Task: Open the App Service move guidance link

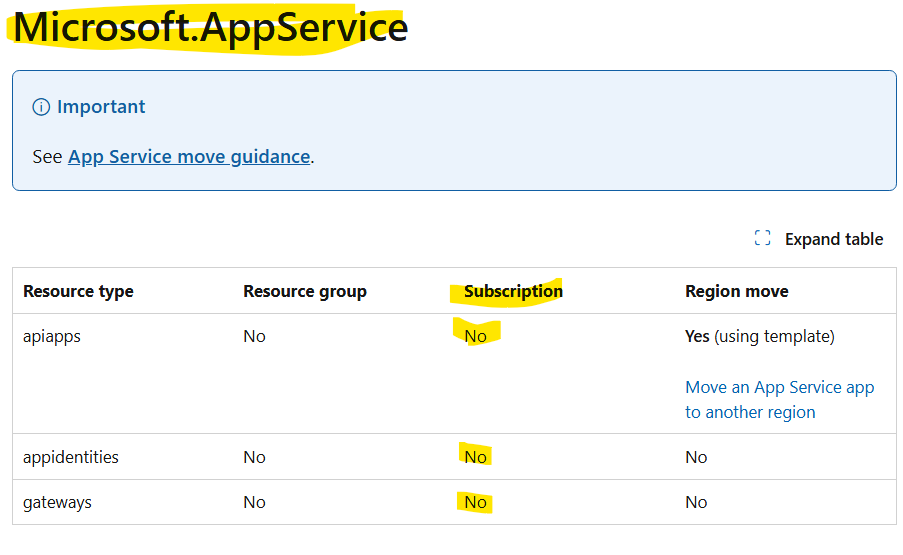Action: (x=189, y=157)
